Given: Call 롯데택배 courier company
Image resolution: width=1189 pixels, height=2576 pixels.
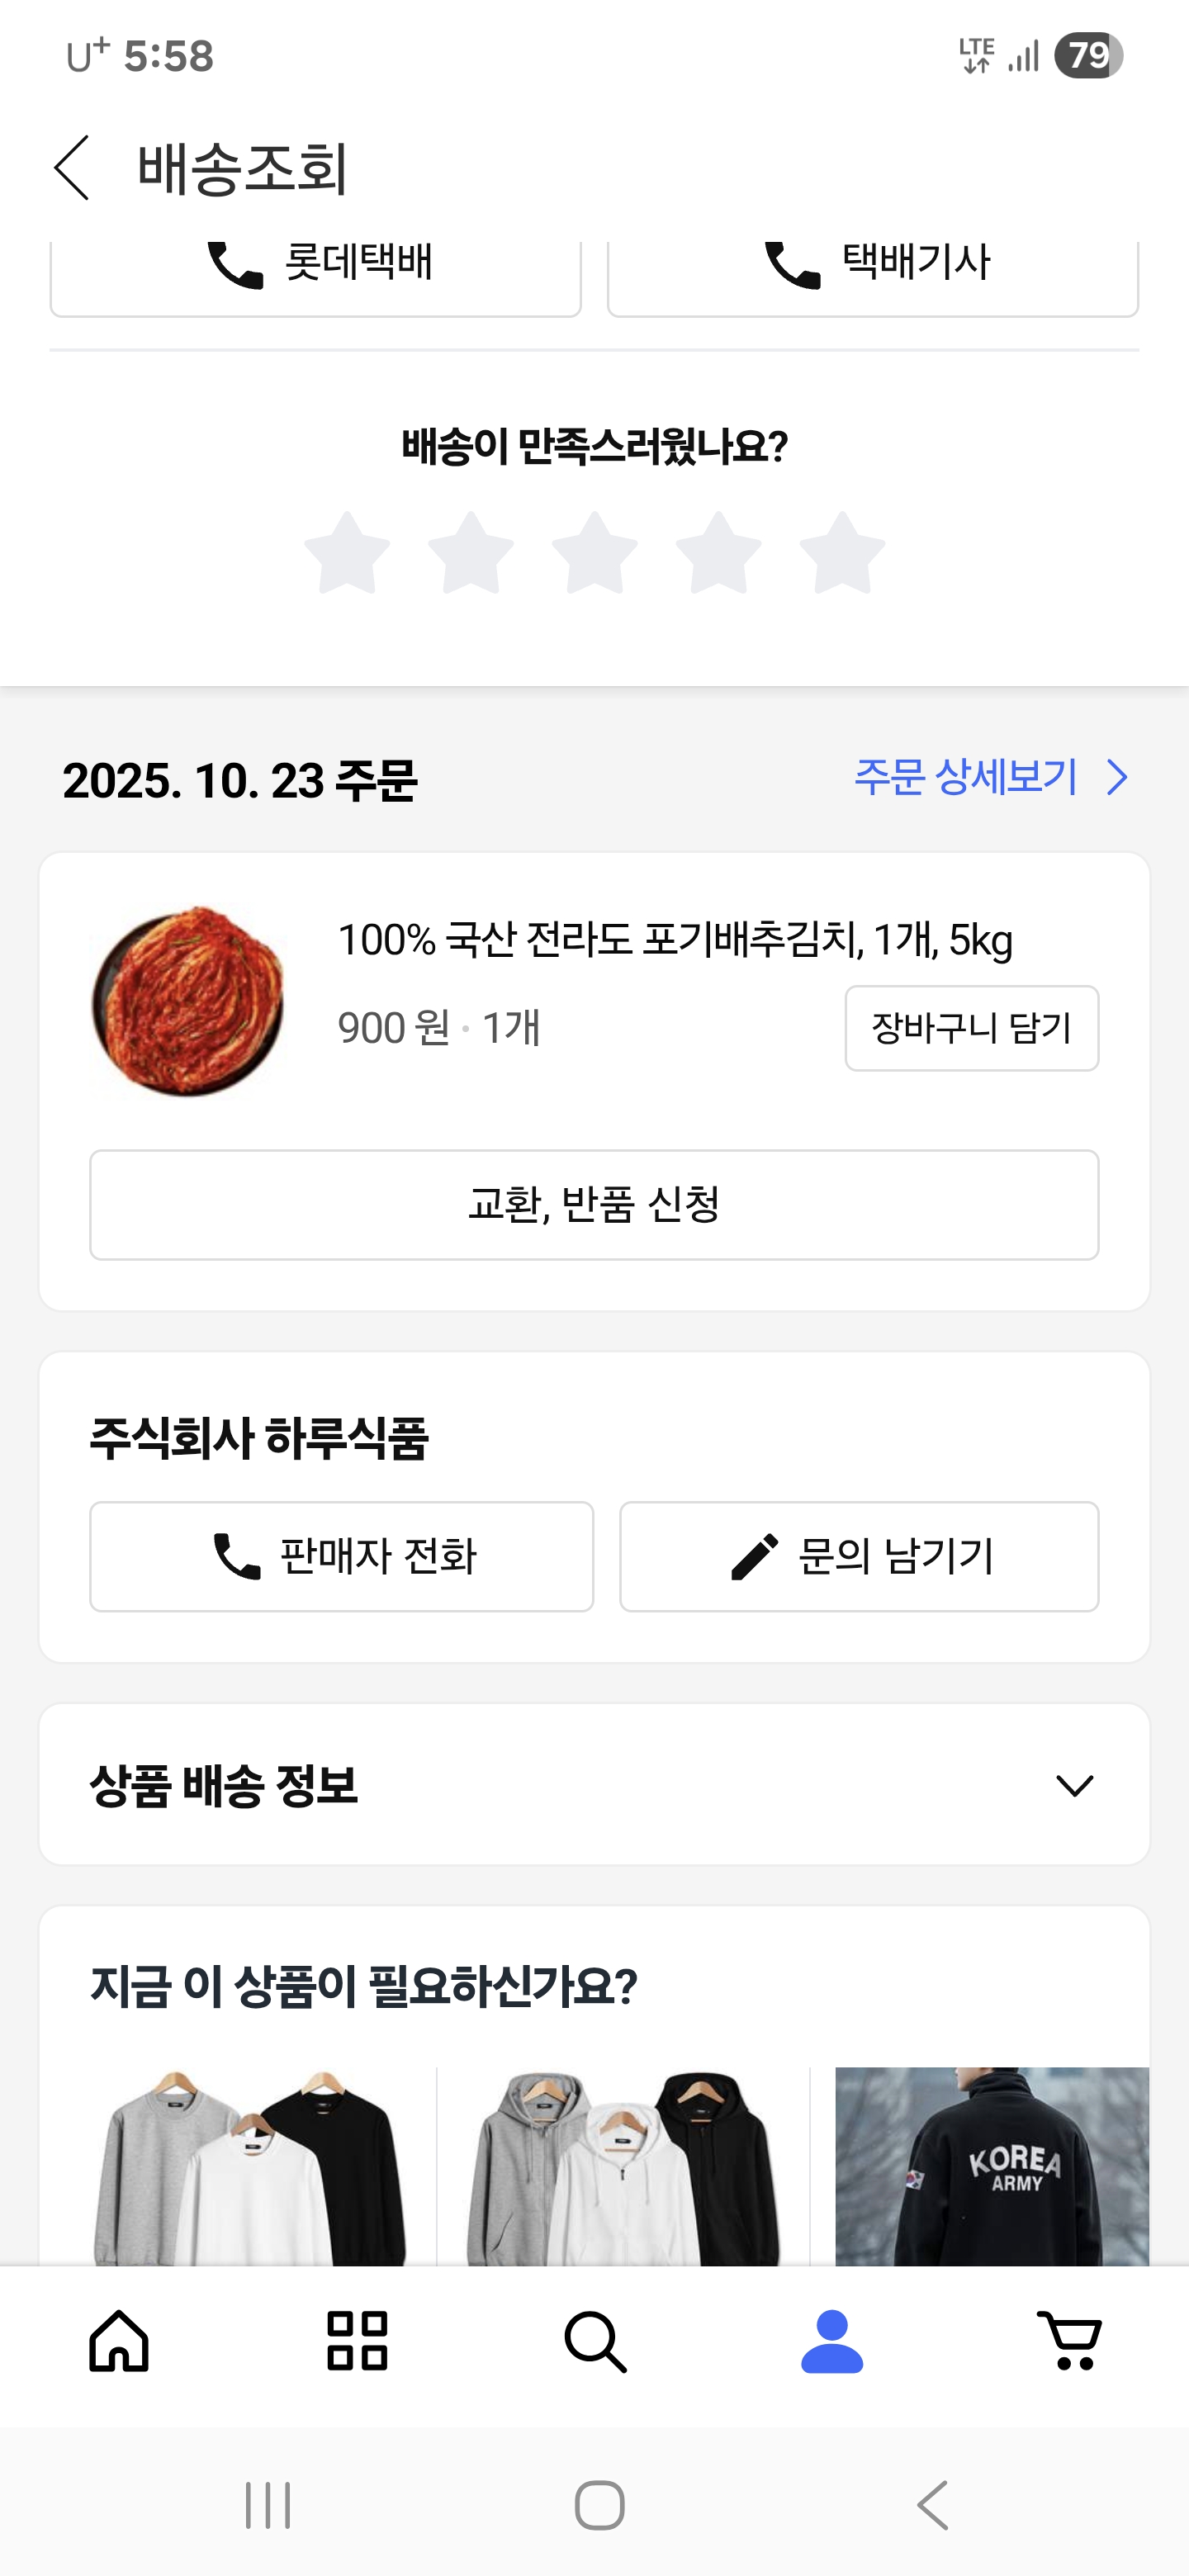Looking at the screenshot, I should pyautogui.click(x=316, y=268).
